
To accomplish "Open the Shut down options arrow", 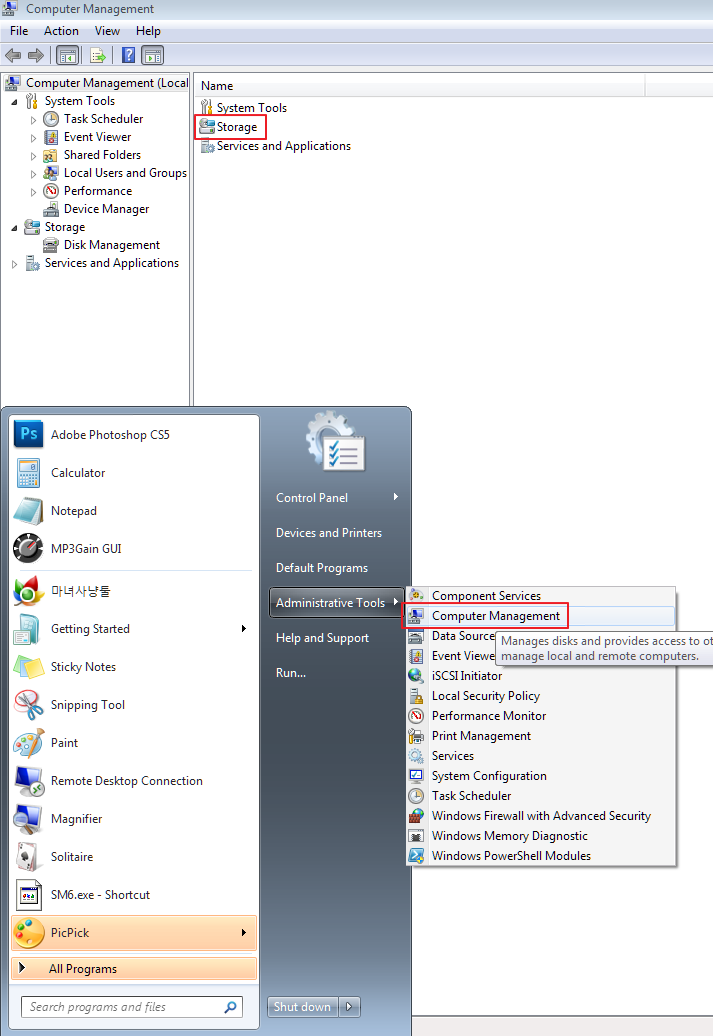I will (x=350, y=1007).
